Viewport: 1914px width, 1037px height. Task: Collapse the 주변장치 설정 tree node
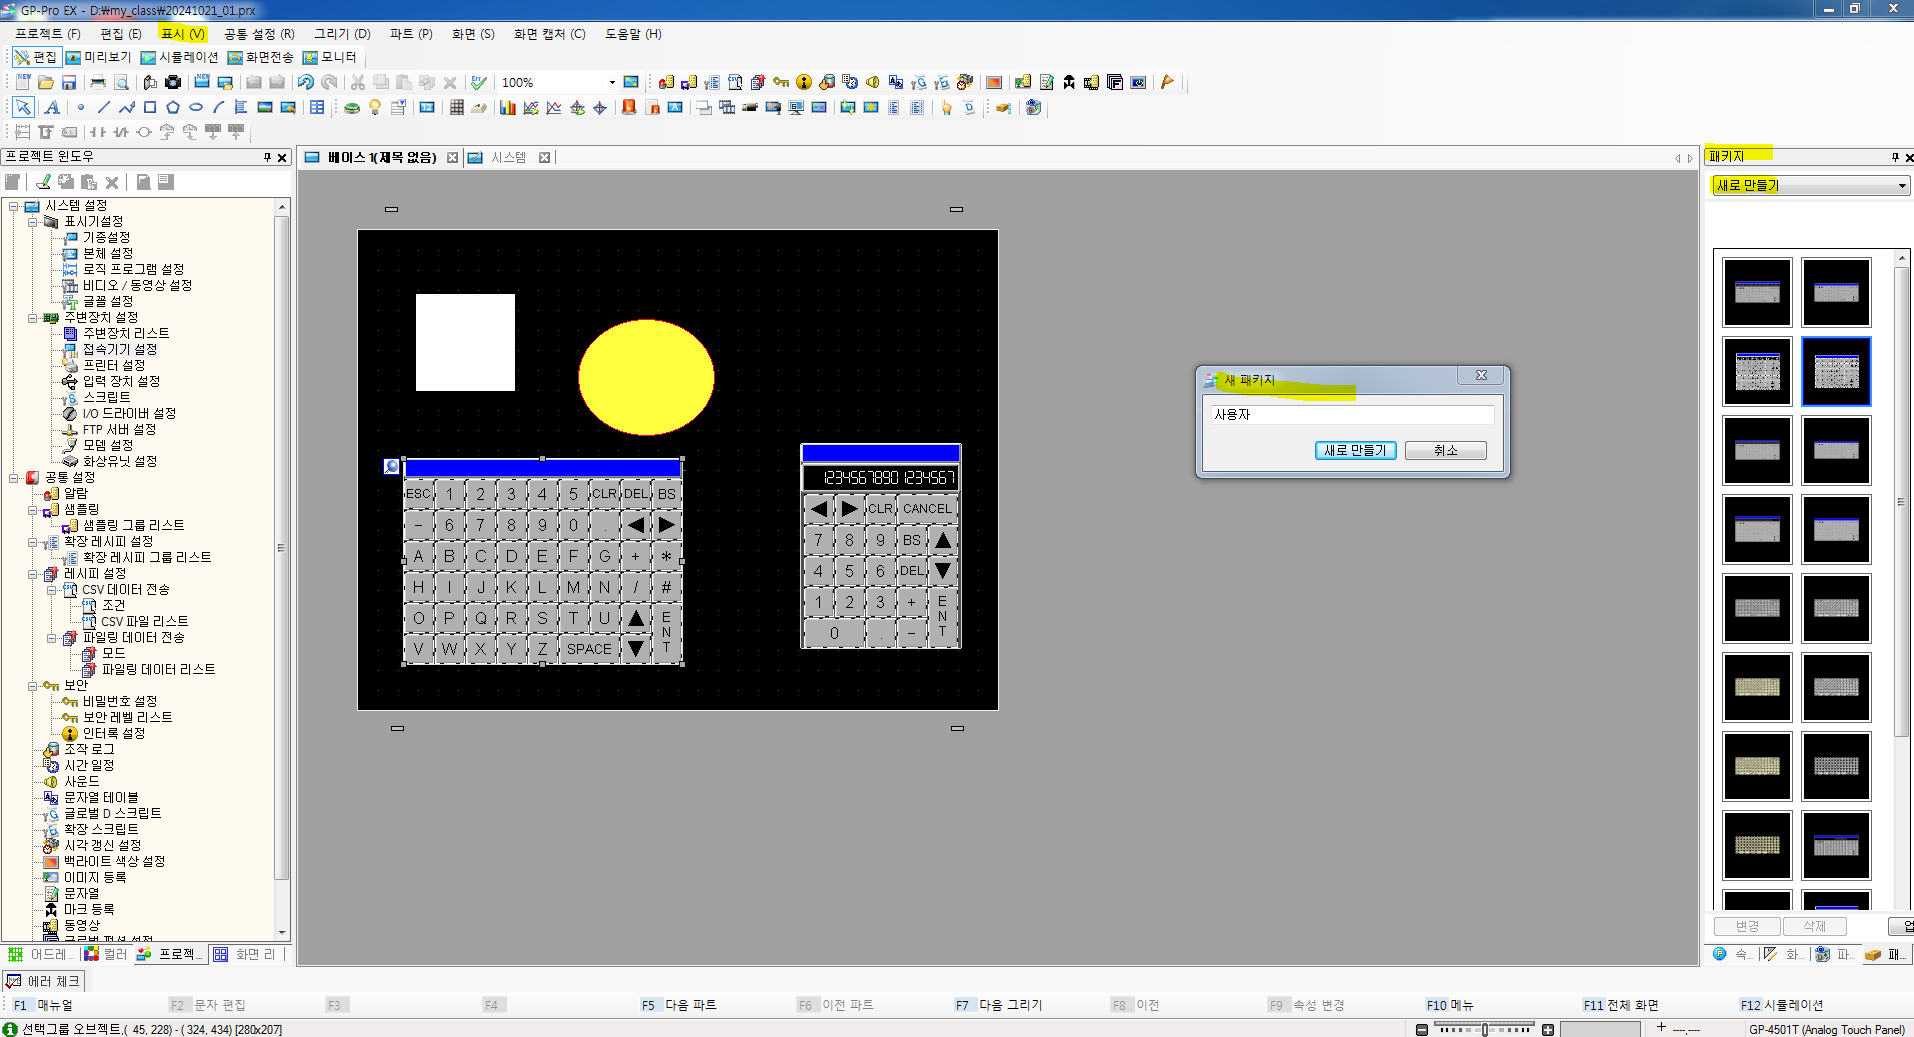(x=33, y=318)
